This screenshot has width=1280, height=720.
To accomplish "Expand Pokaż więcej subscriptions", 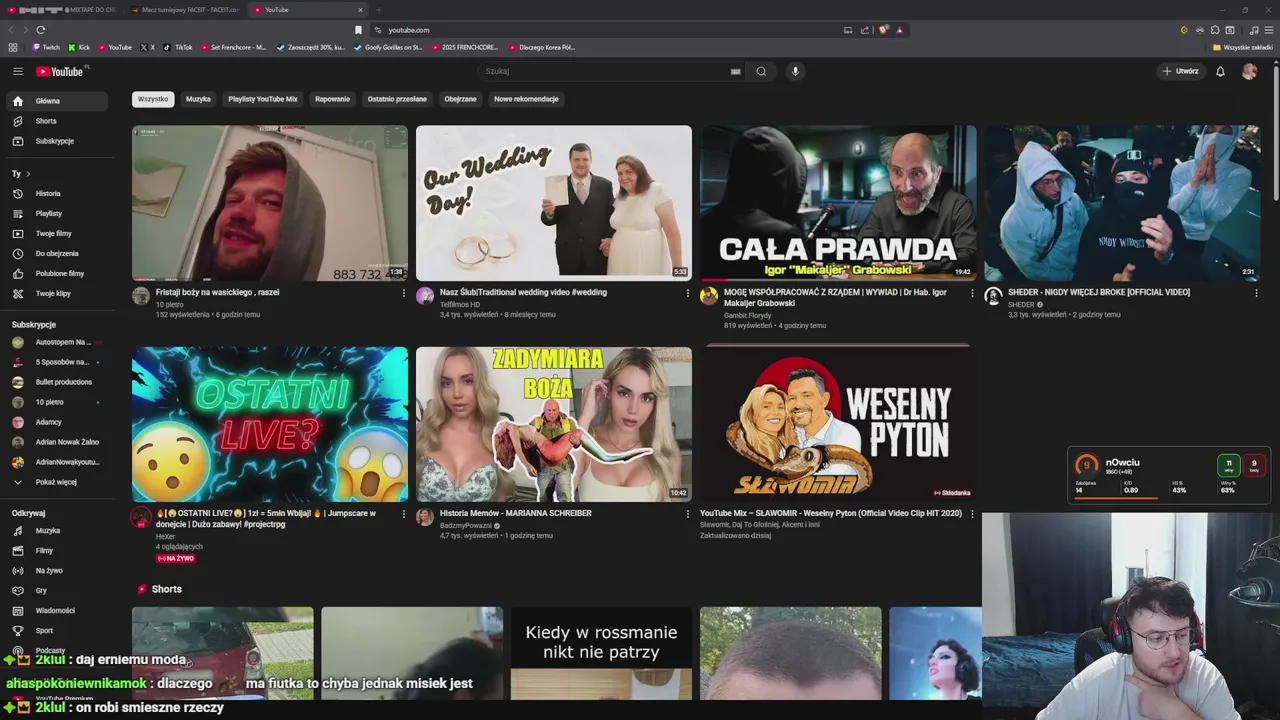I will tap(55, 482).
